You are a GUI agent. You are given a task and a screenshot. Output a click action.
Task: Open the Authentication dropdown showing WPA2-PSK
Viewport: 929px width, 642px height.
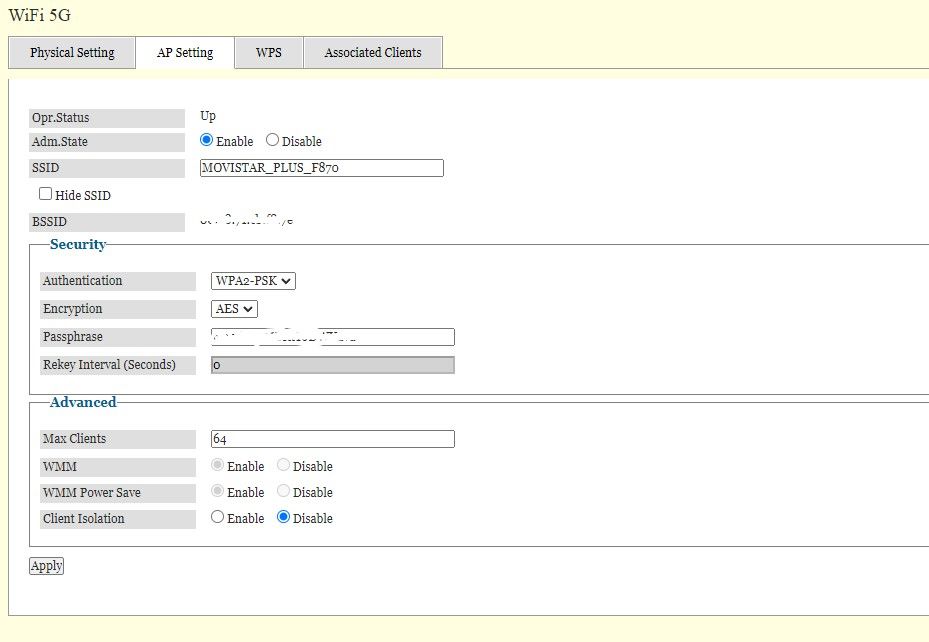point(253,281)
